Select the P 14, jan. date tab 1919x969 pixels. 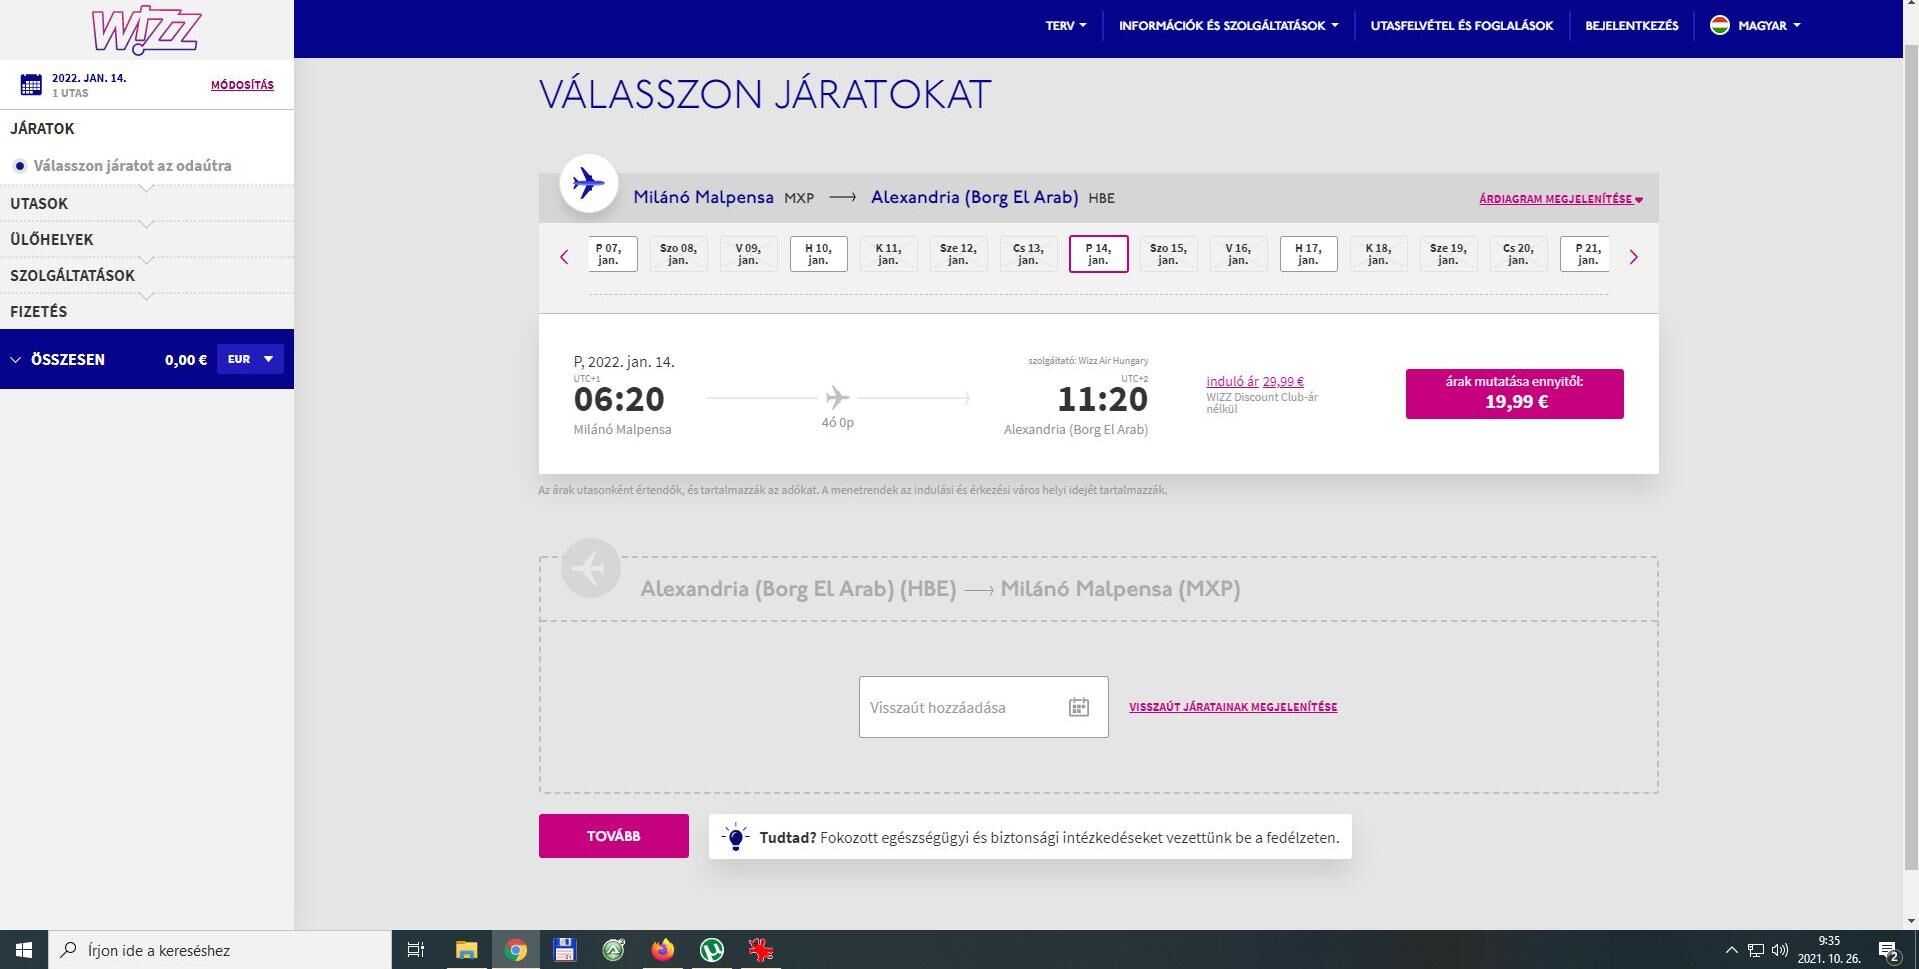[x=1099, y=254]
